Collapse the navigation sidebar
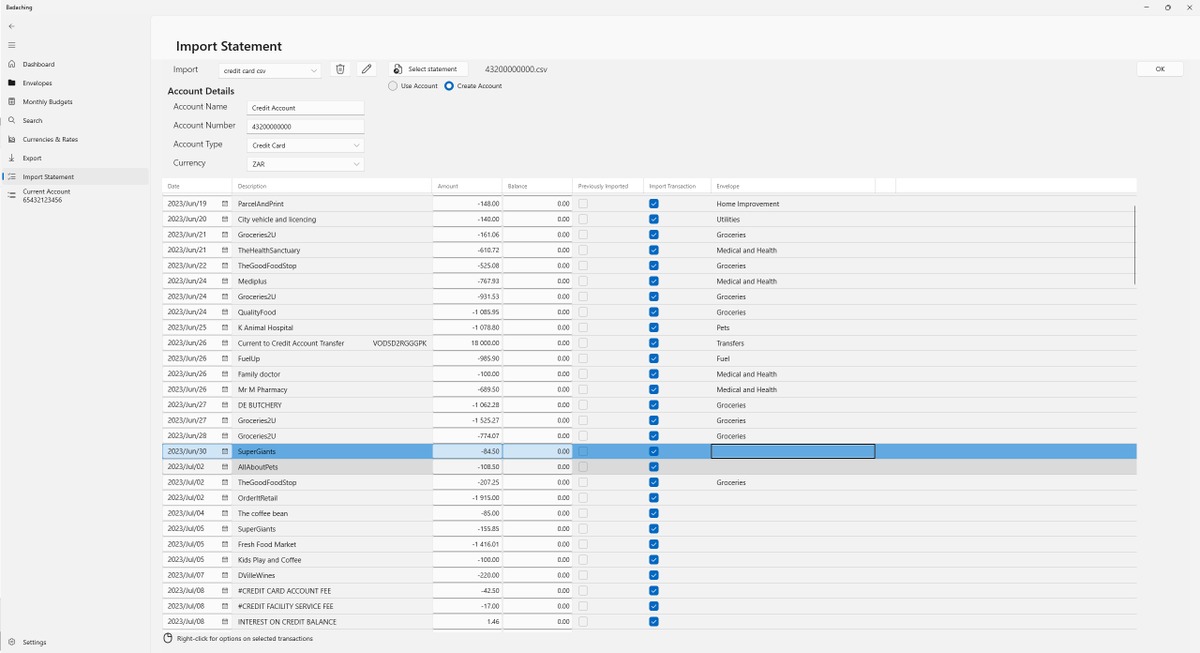This screenshot has width=1200, height=653. click(x=11, y=44)
